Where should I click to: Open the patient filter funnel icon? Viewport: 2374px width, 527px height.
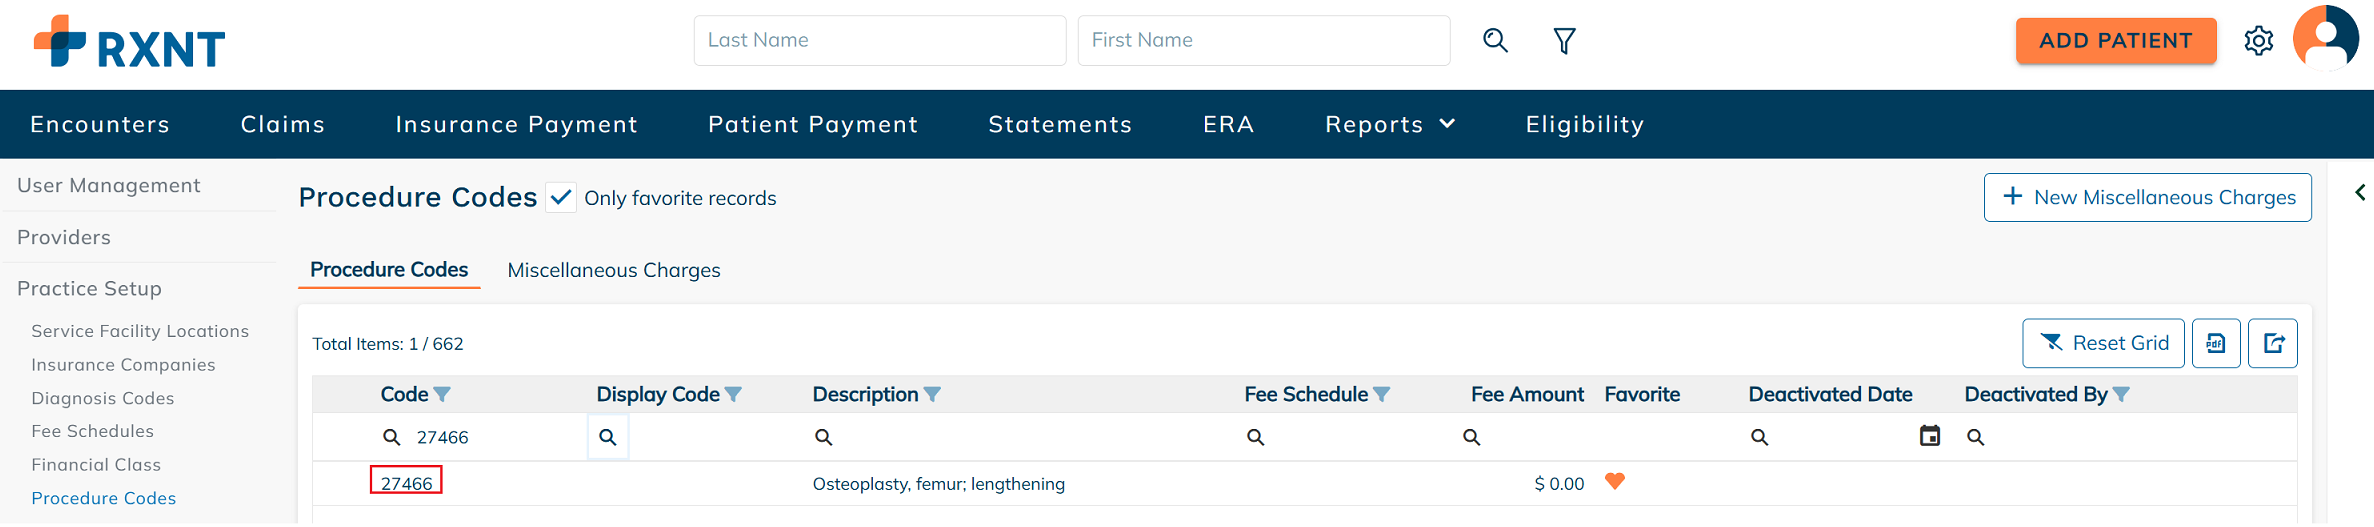(1564, 41)
